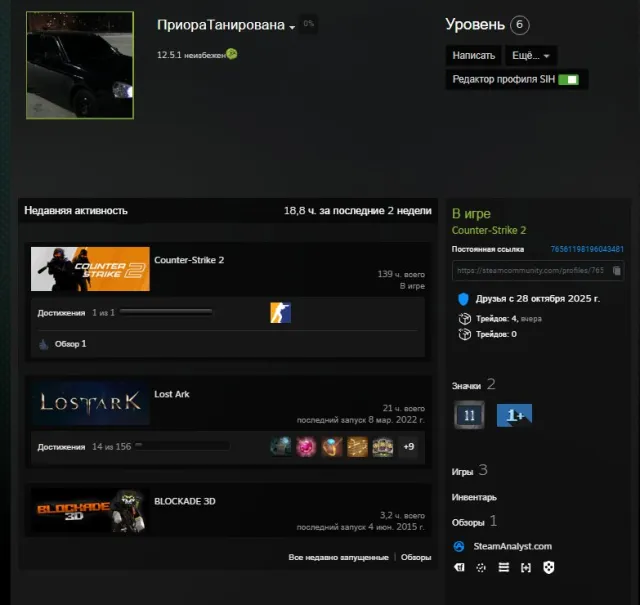
Task: Click the Недавняя активность header
Action: [x=76, y=211]
